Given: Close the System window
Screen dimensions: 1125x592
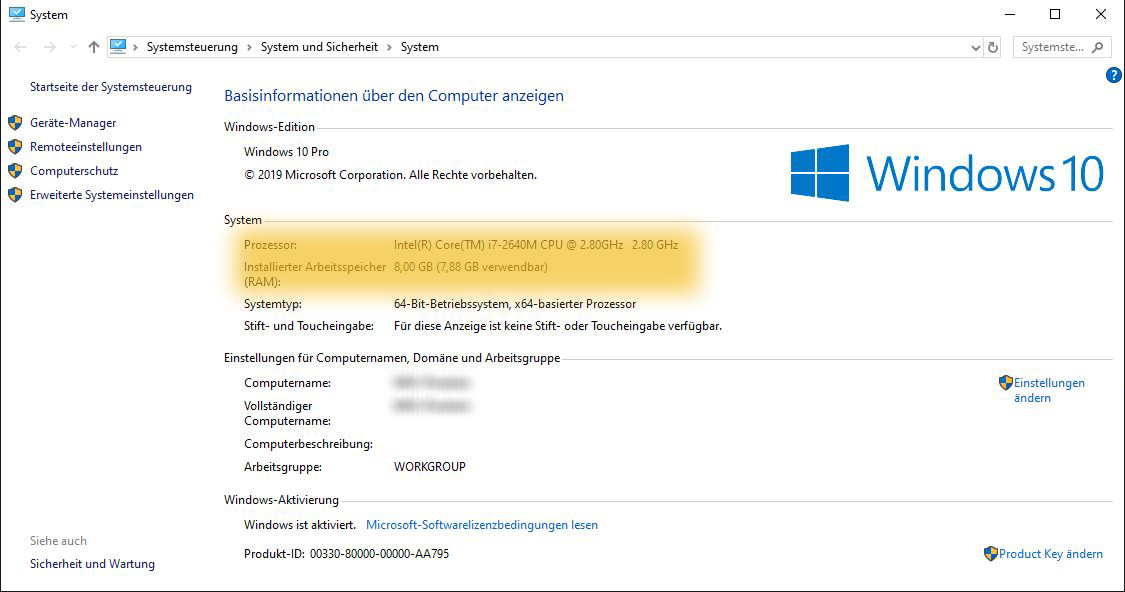Looking at the screenshot, I should pos(1101,14).
